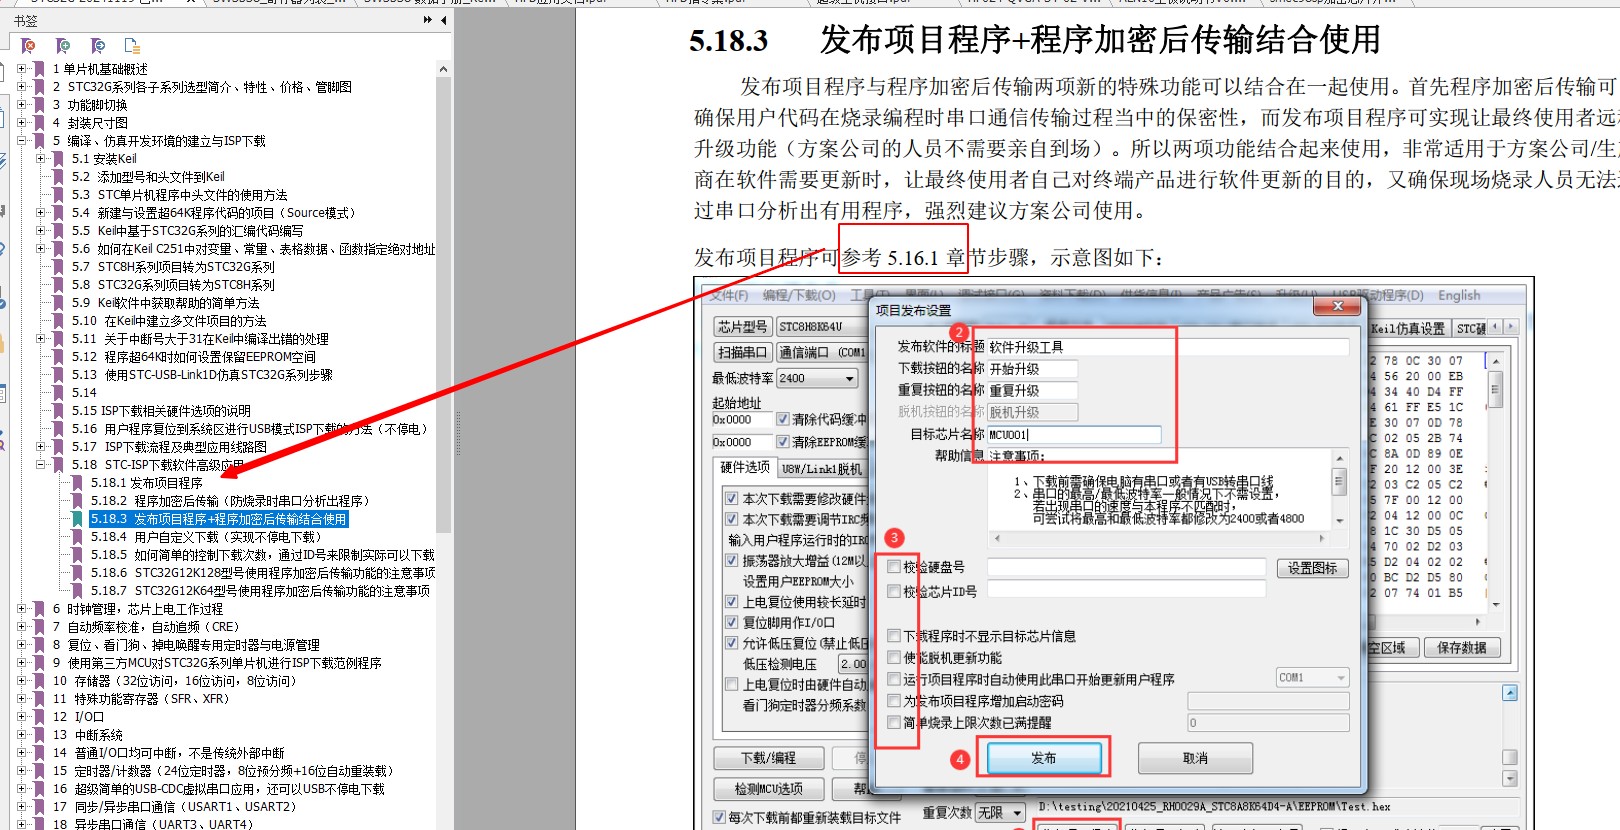Image resolution: width=1620 pixels, height=830 pixels.
Task: Click the bookmark icon beside 5.18.3 entry
Action: 77,519
